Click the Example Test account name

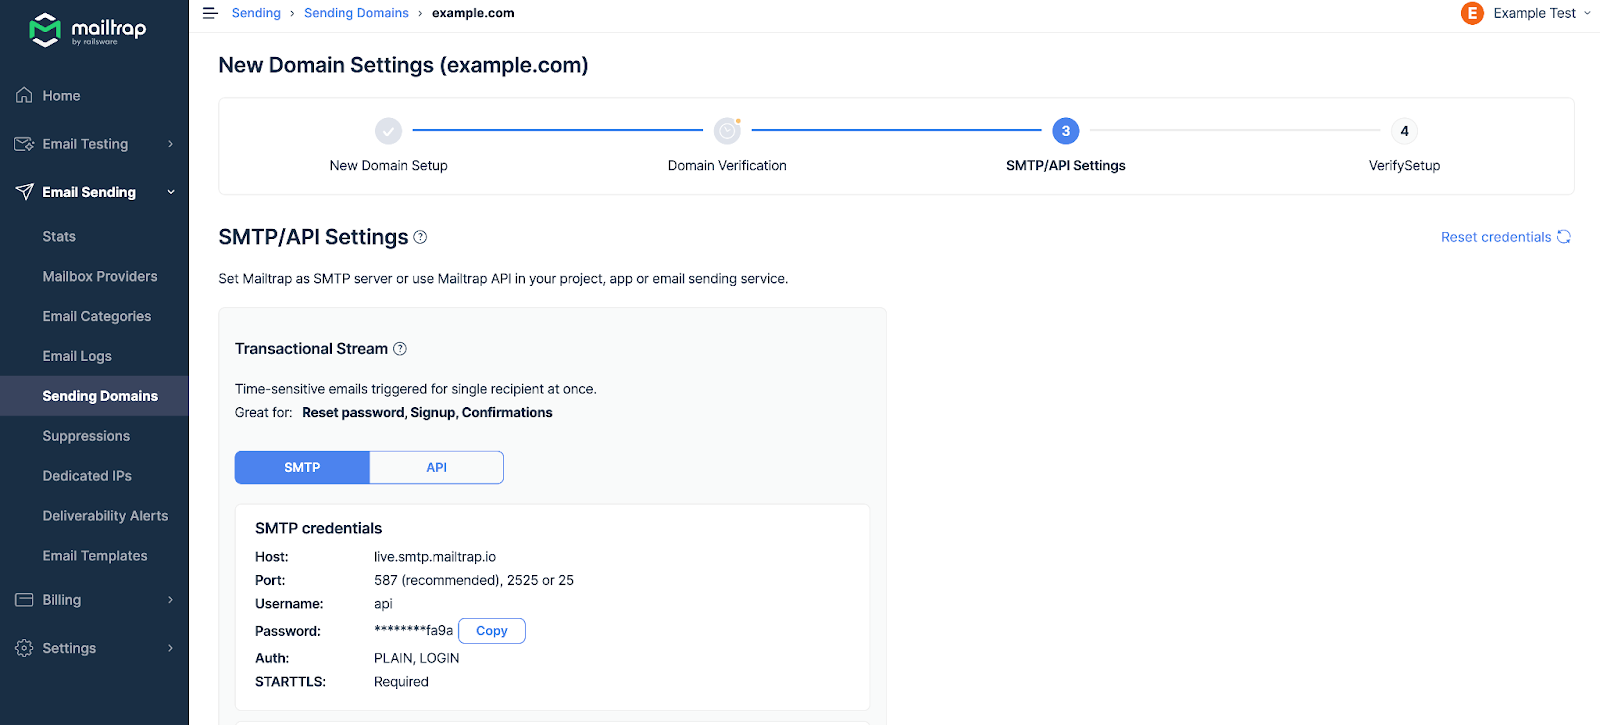[1534, 13]
